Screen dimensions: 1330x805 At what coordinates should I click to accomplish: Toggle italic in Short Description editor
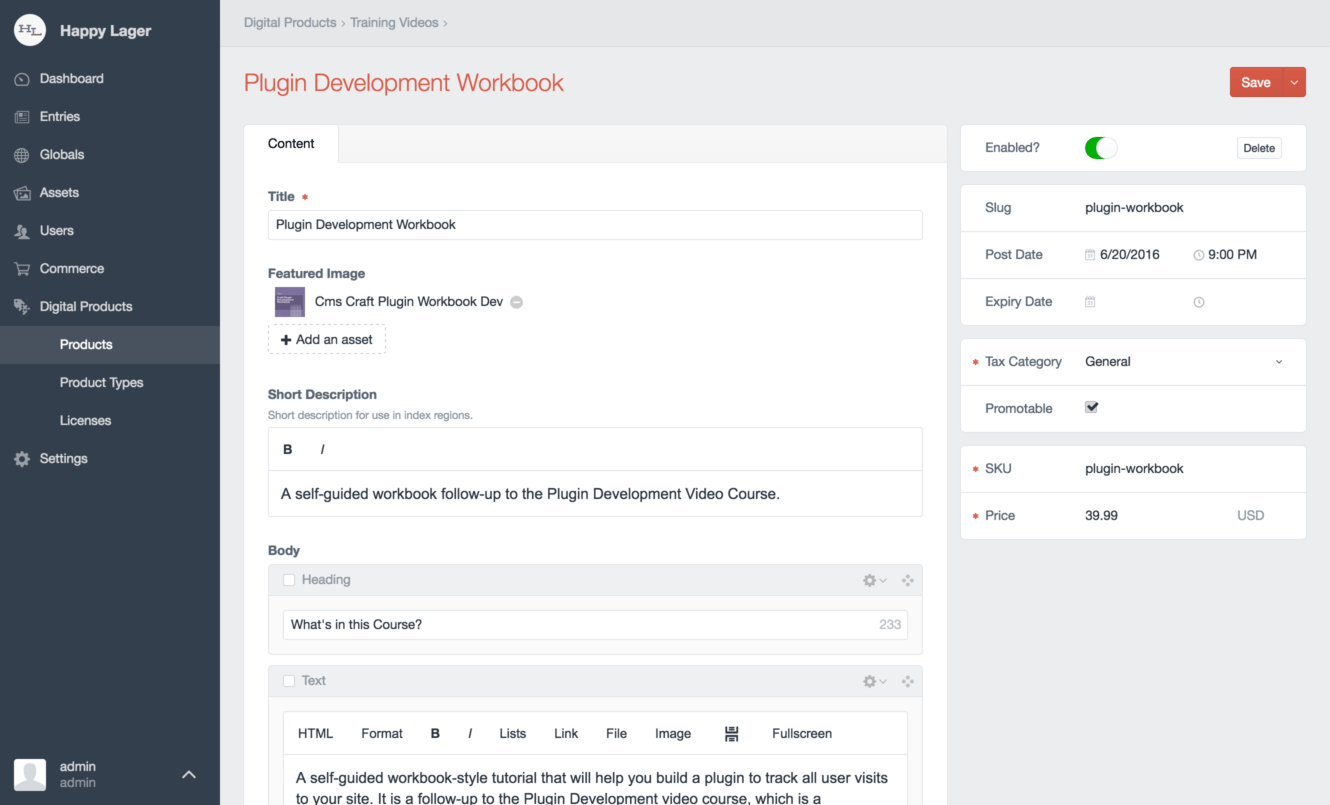tap(322, 450)
